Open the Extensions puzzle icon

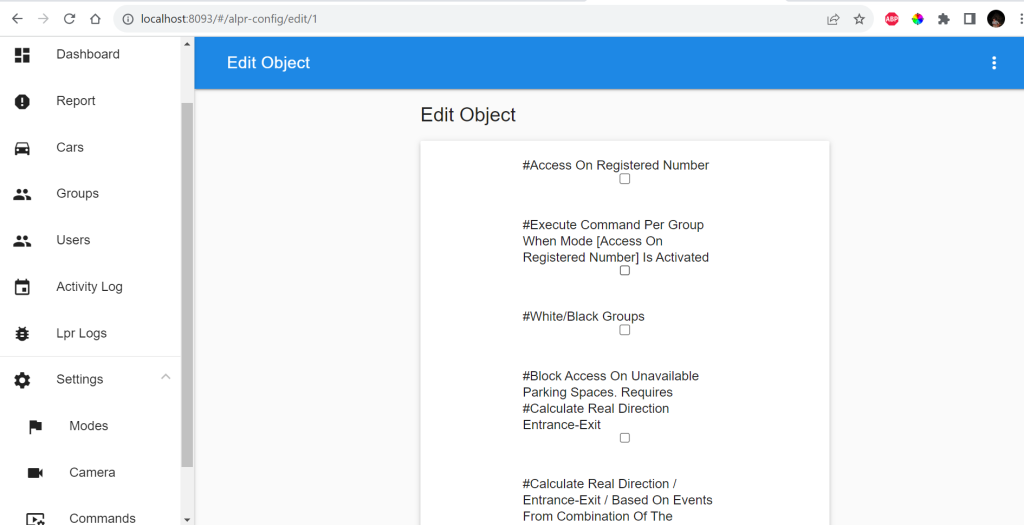(x=944, y=19)
